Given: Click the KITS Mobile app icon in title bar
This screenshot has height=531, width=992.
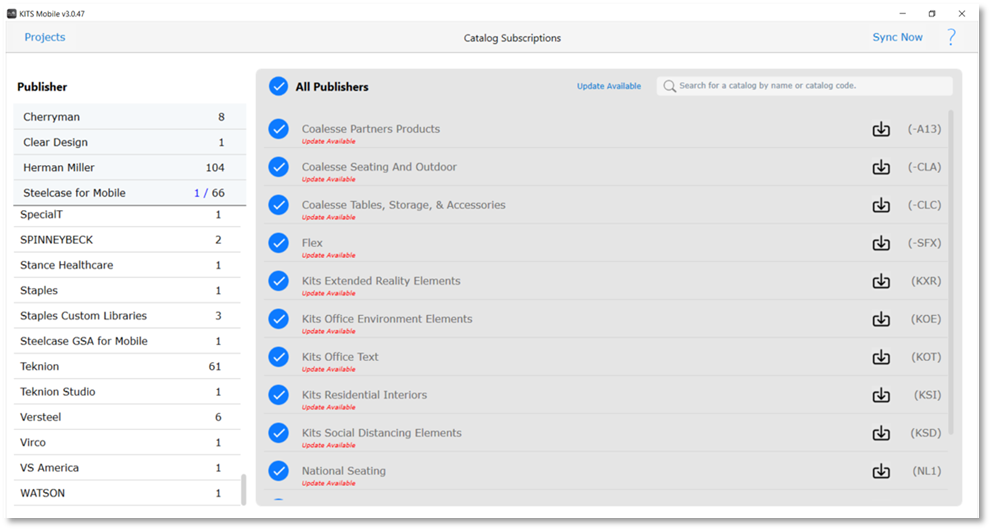Looking at the screenshot, I should coord(11,13).
